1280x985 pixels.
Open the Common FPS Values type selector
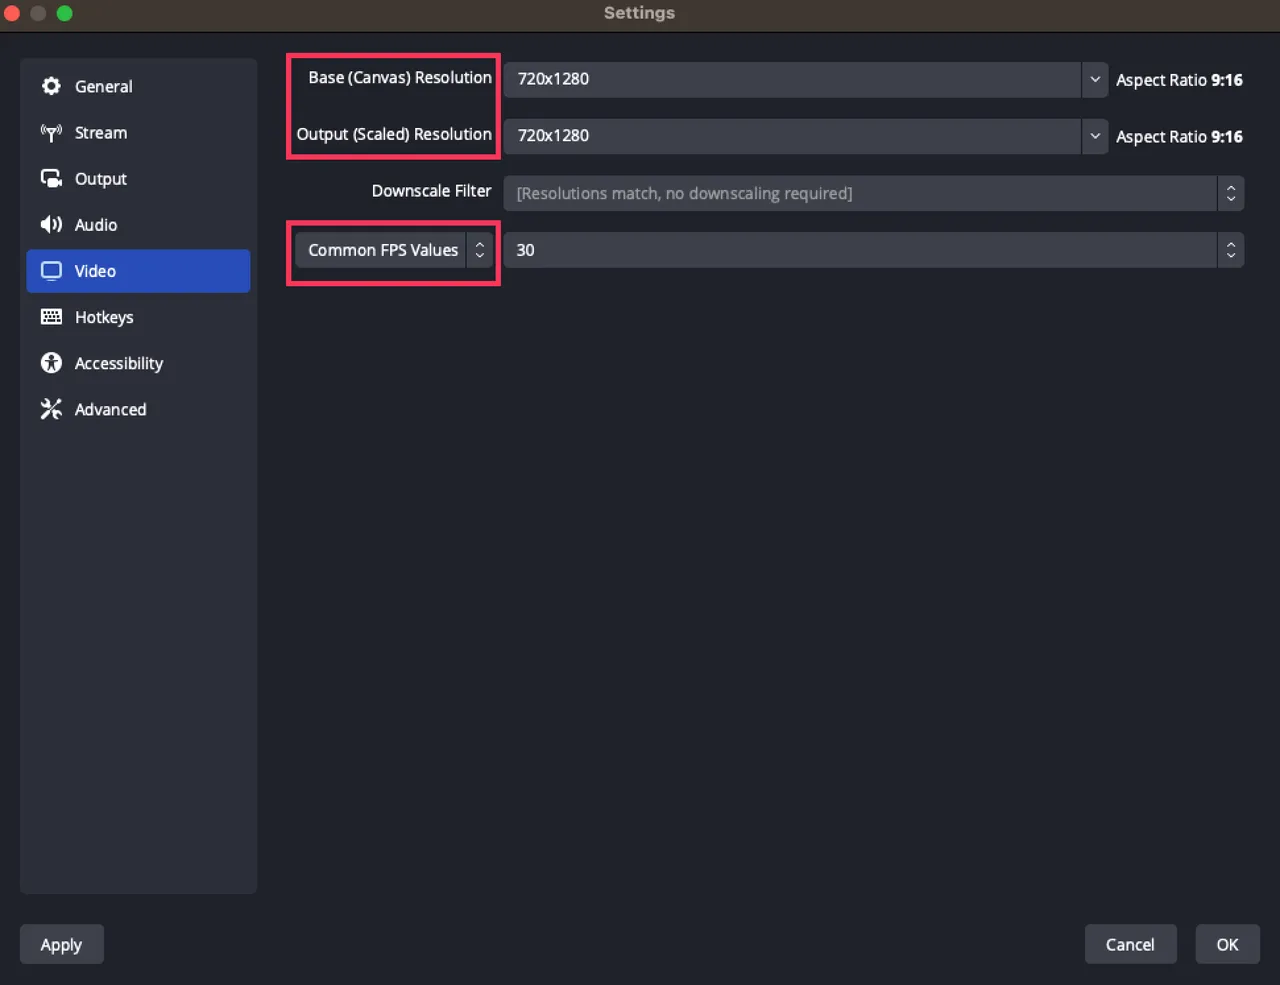pos(393,250)
